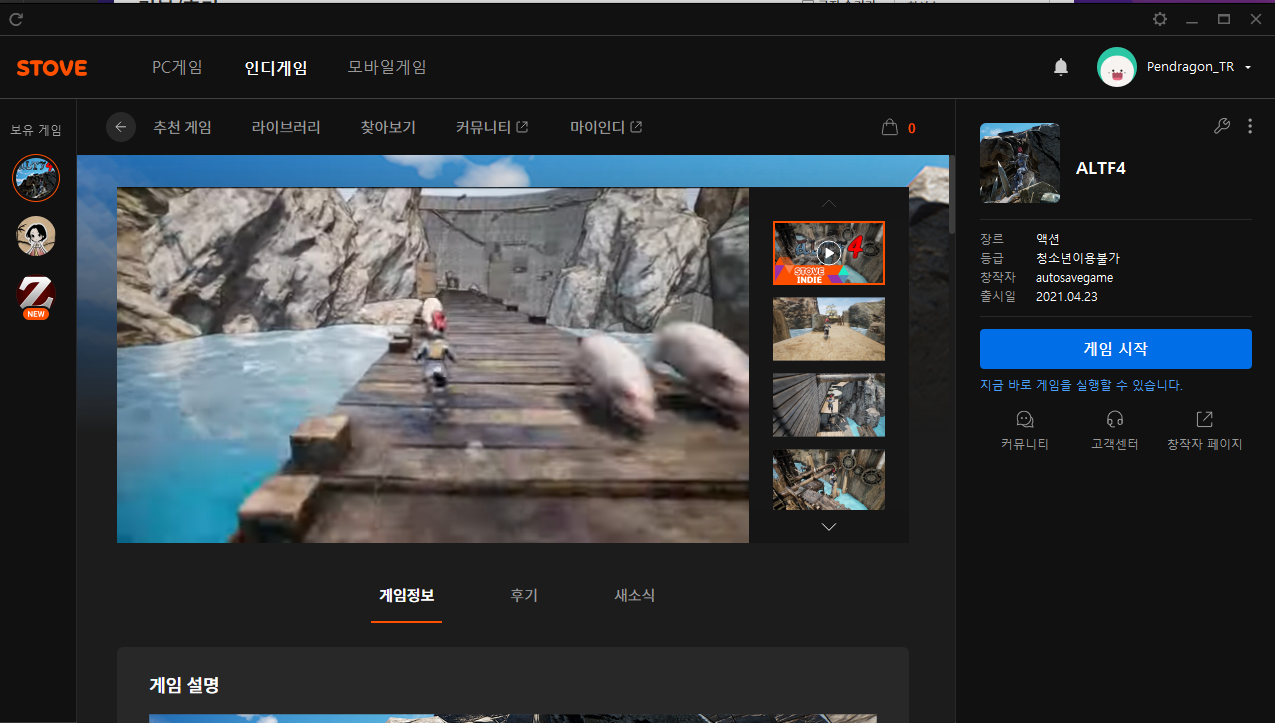Open 창작자 페이지 external link icon
Screen dimensions: 1275x723
coord(1204,419)
